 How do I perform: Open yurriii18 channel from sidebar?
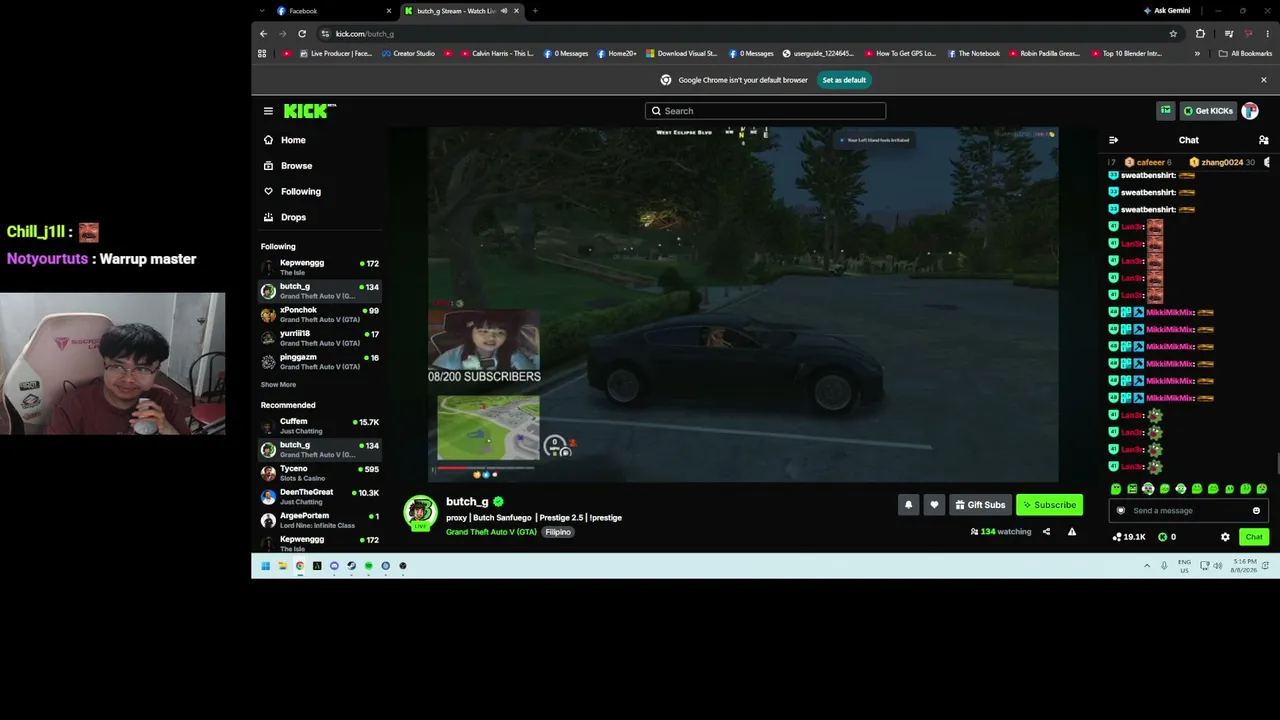pyautogui.click(x=320, y=338)
